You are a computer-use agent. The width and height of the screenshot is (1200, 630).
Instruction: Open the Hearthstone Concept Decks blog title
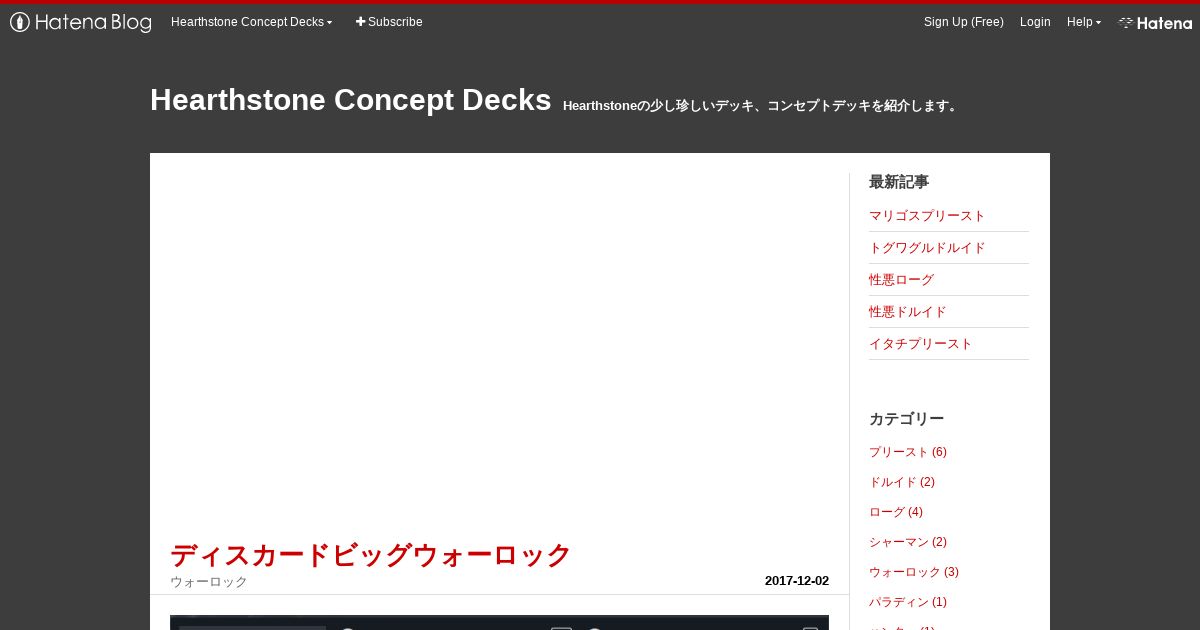350,100
